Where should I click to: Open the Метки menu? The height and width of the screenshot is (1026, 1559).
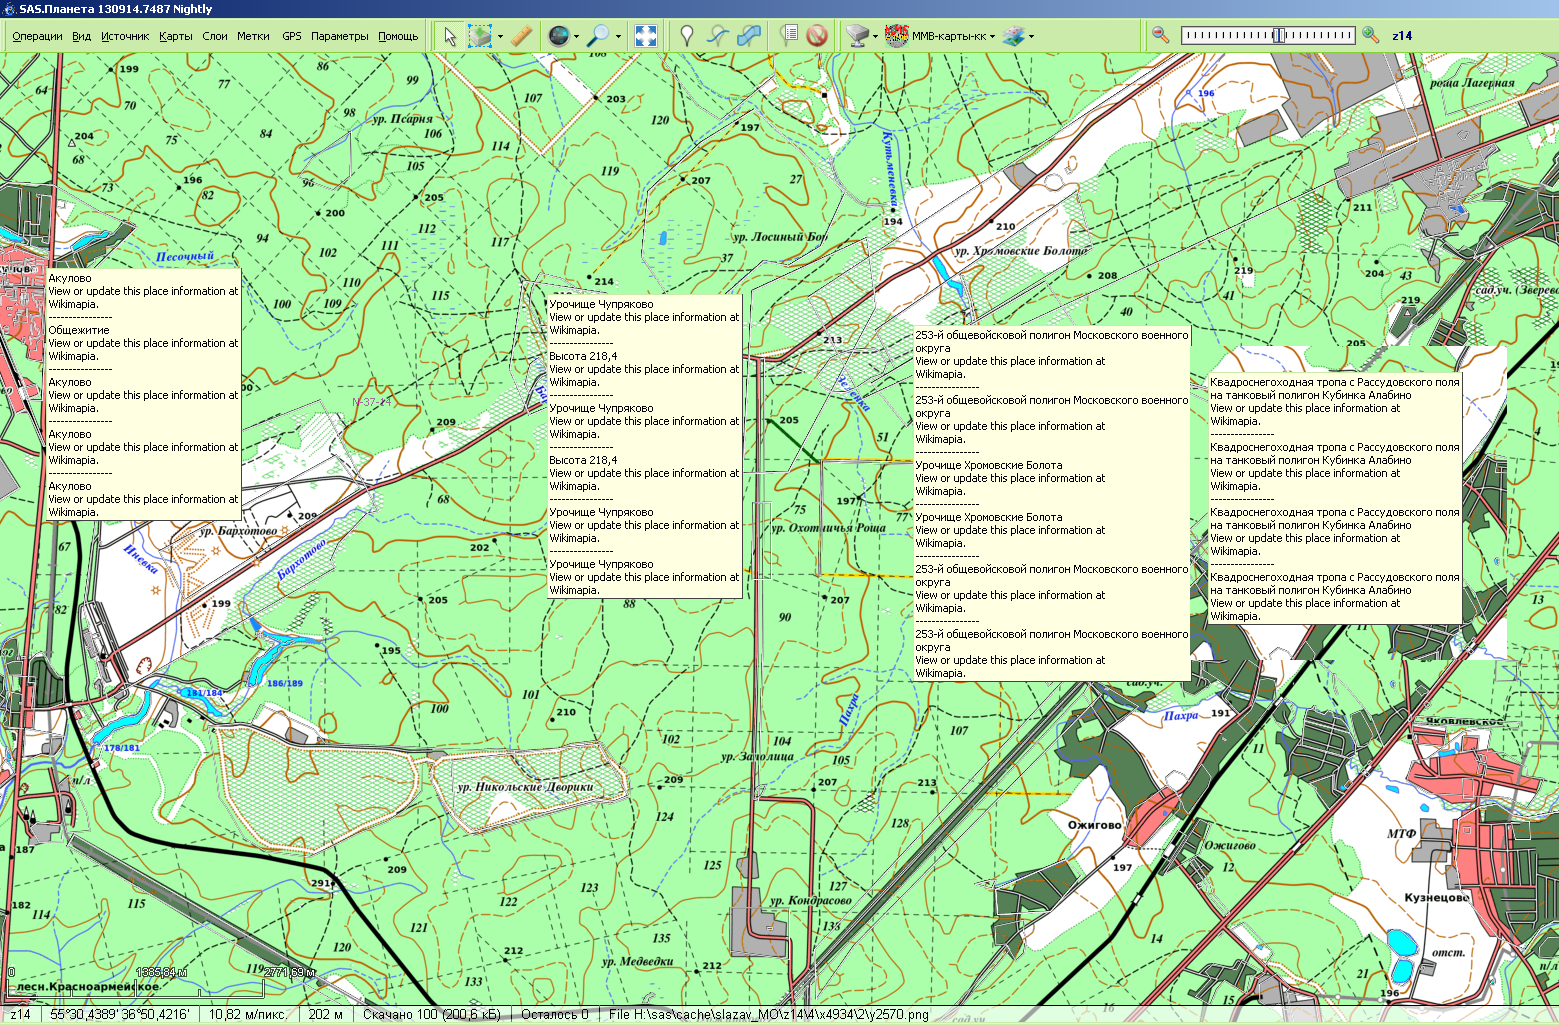click(253, 36)
